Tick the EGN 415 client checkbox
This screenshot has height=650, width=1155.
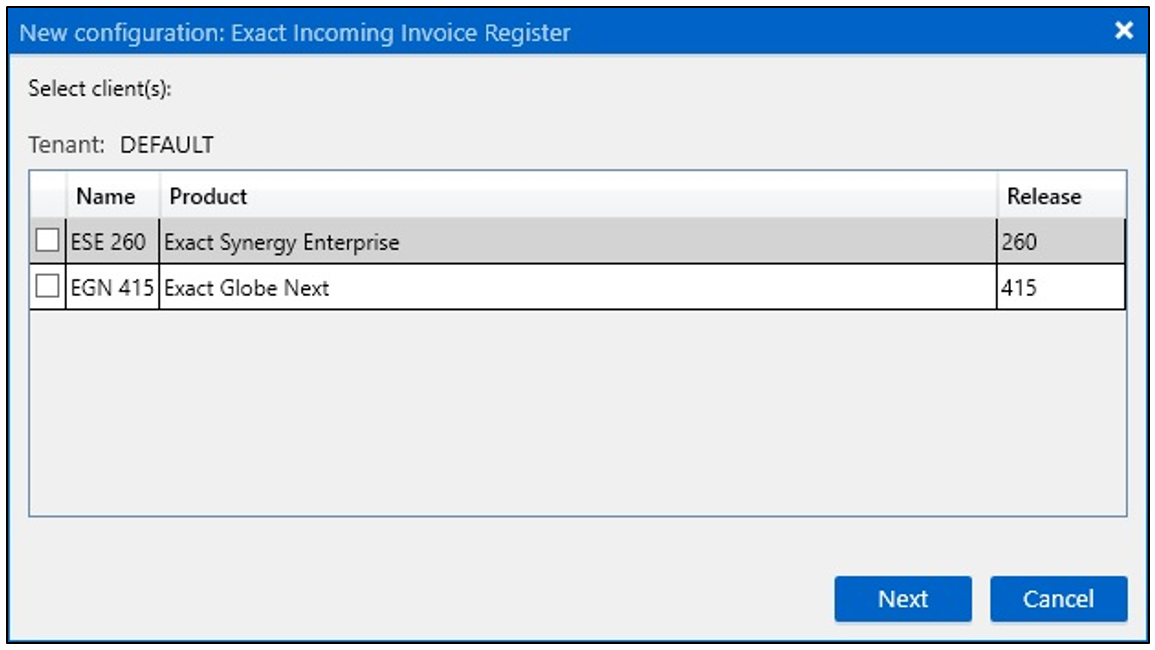coord(47,286)
